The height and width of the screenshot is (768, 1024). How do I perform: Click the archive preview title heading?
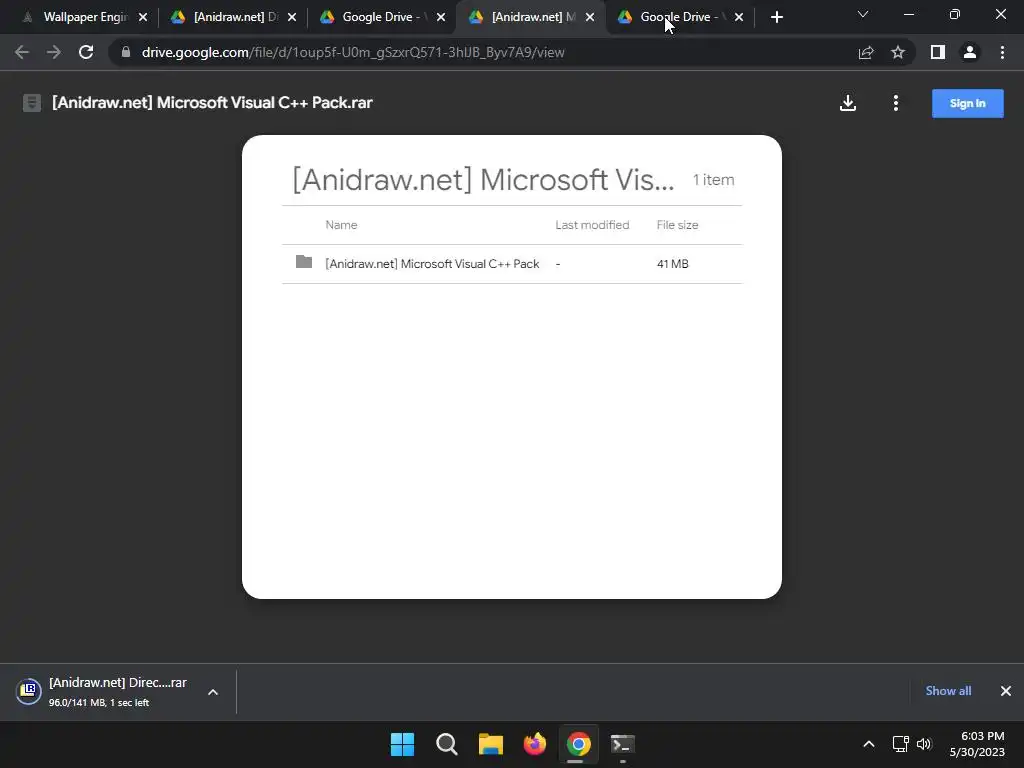483,180
